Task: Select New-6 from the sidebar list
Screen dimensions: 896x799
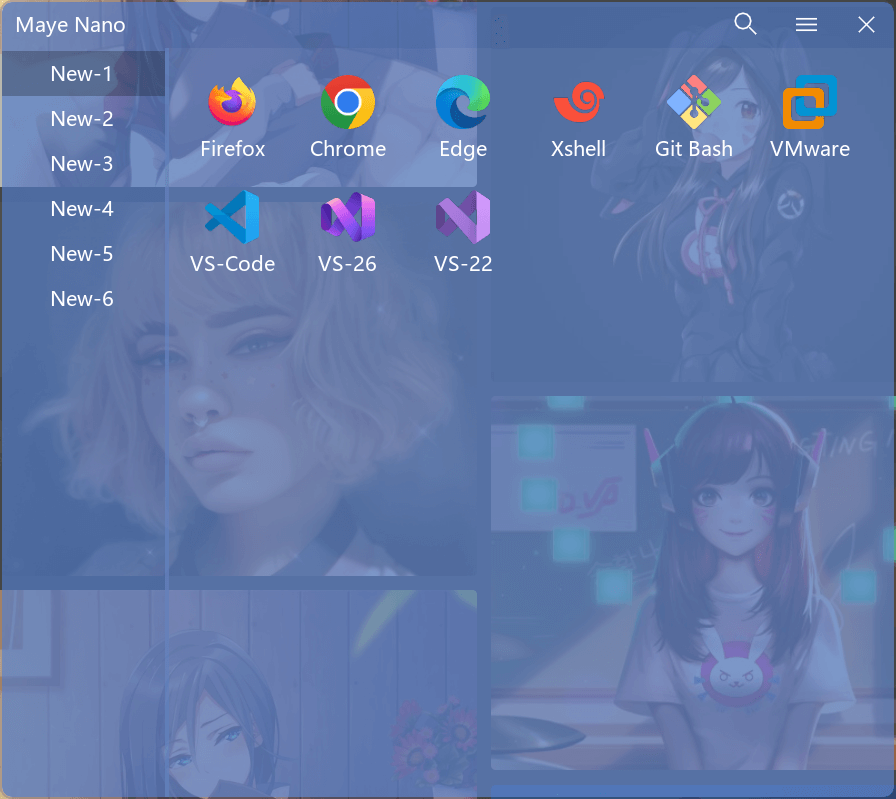Action: pyautogui.click(x=82, y=299)
